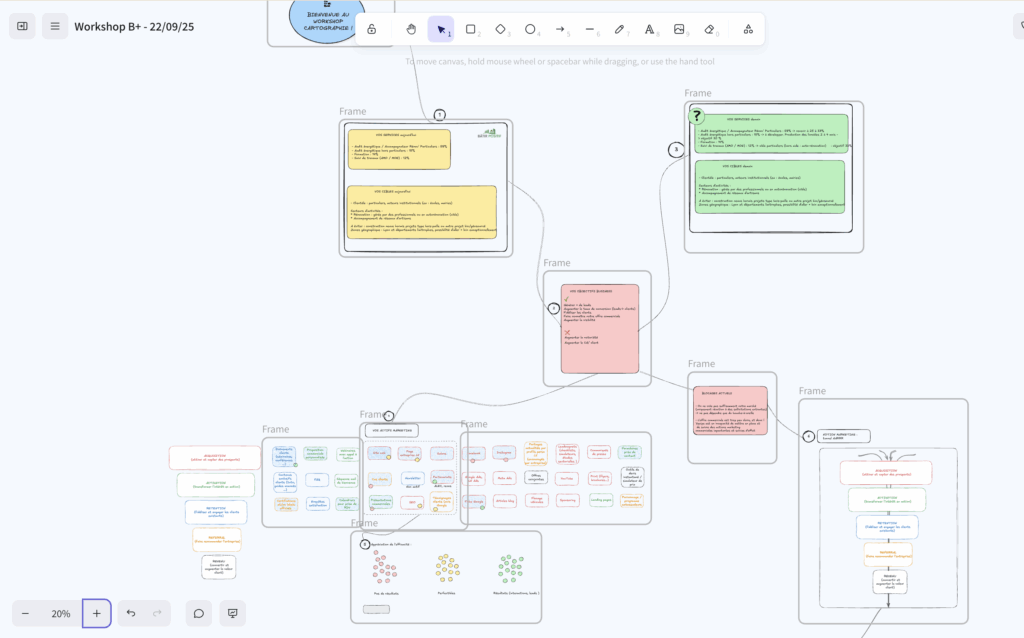Image resolution: width=1024 pixels, height=638 pixels.
Task: Pick the Arrow tool
Action: 560,30
